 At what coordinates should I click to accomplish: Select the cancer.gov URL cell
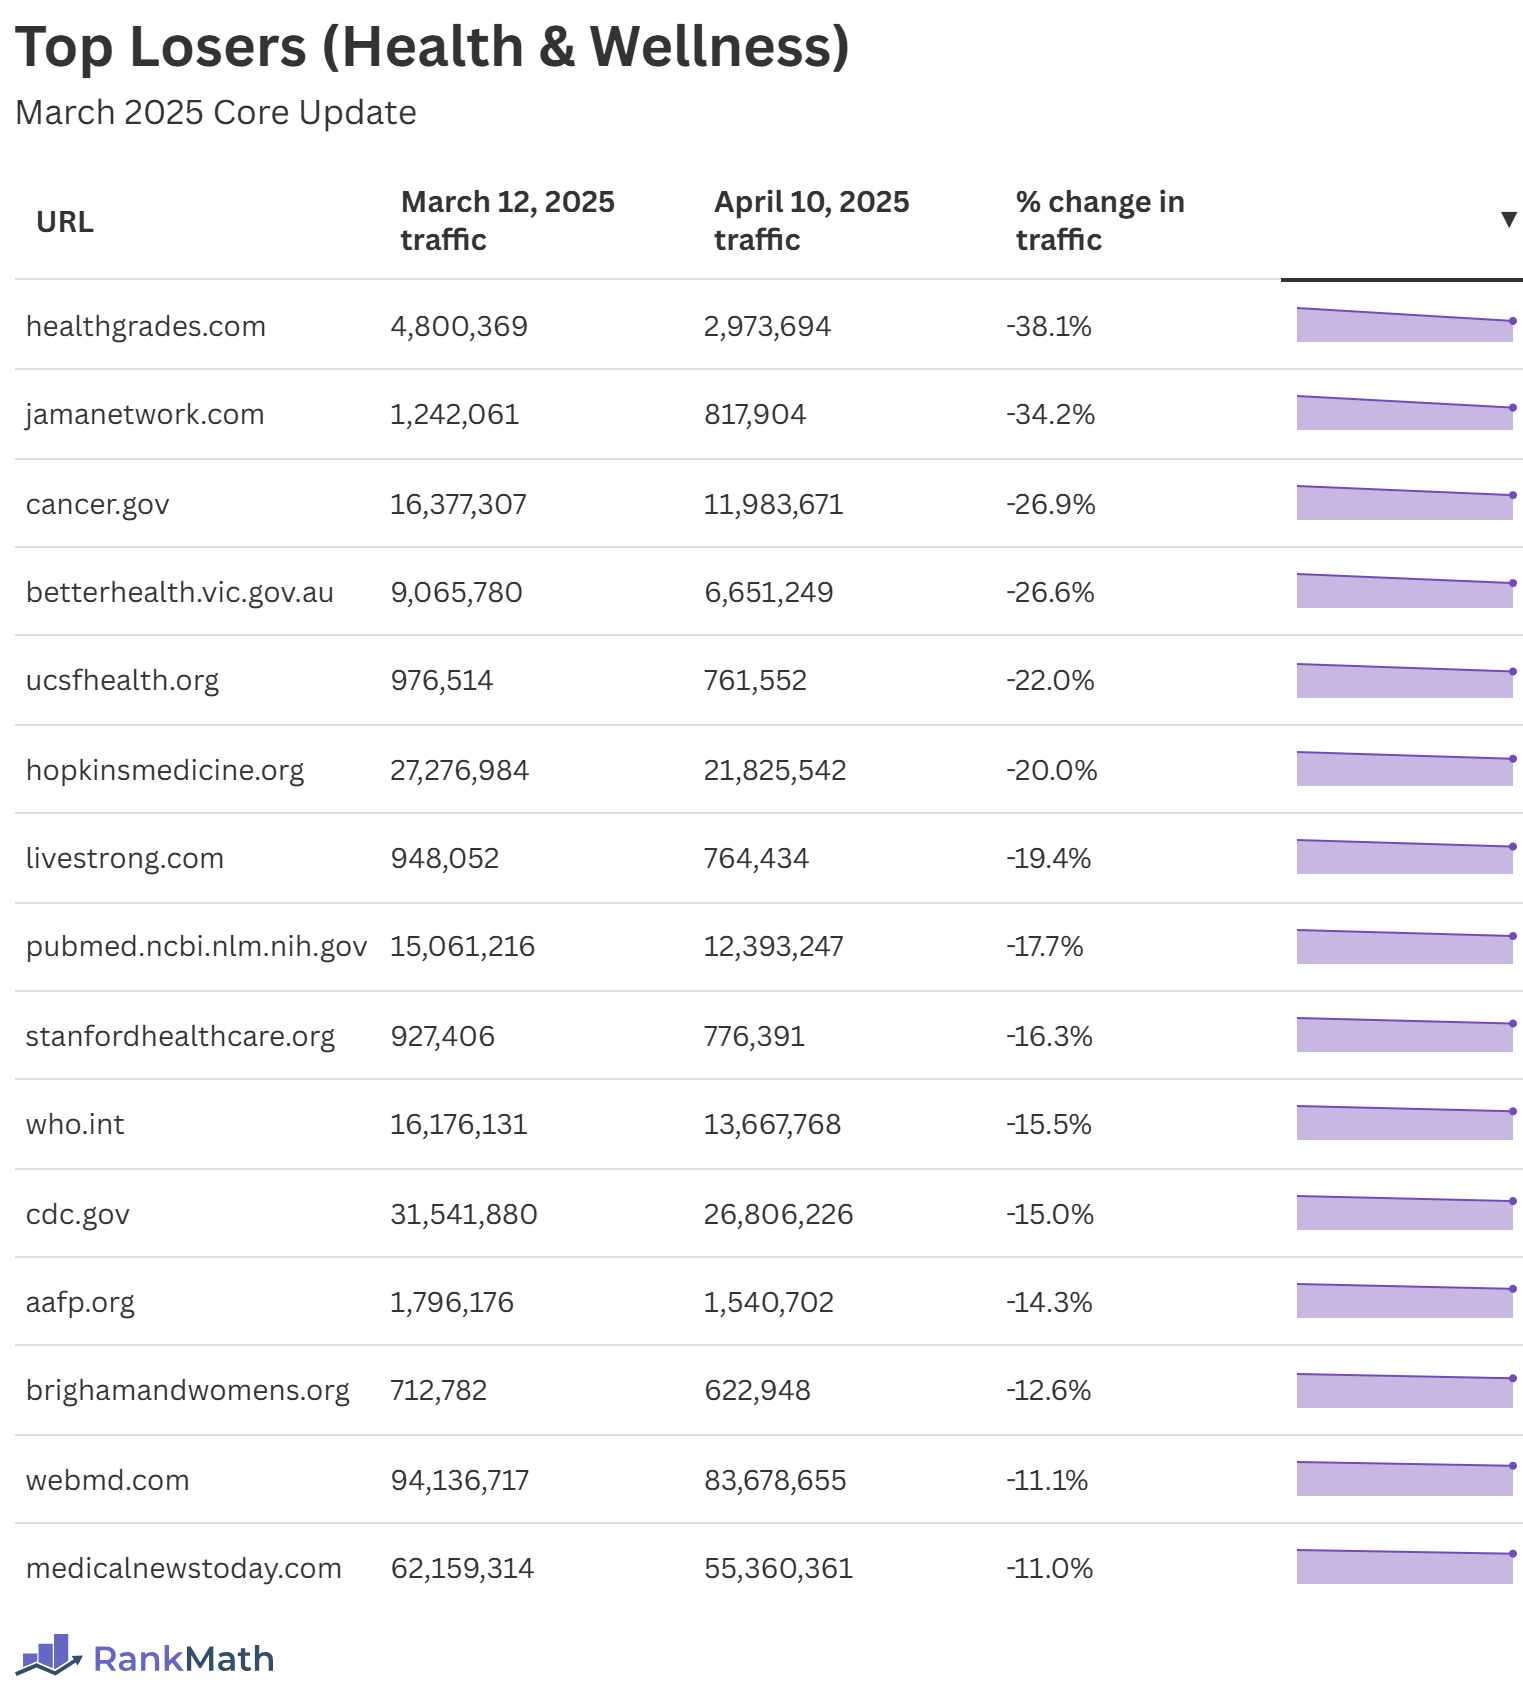(98, 504)
